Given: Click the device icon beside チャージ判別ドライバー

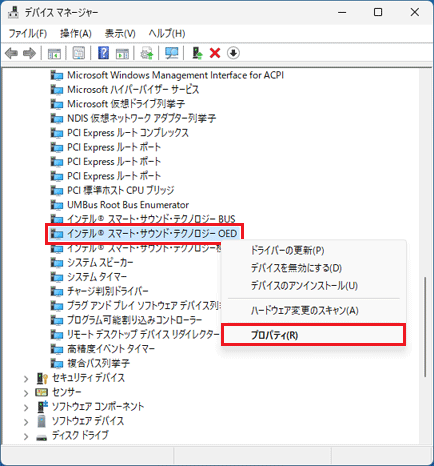Looking at the screenshot, I should point(57,291).
